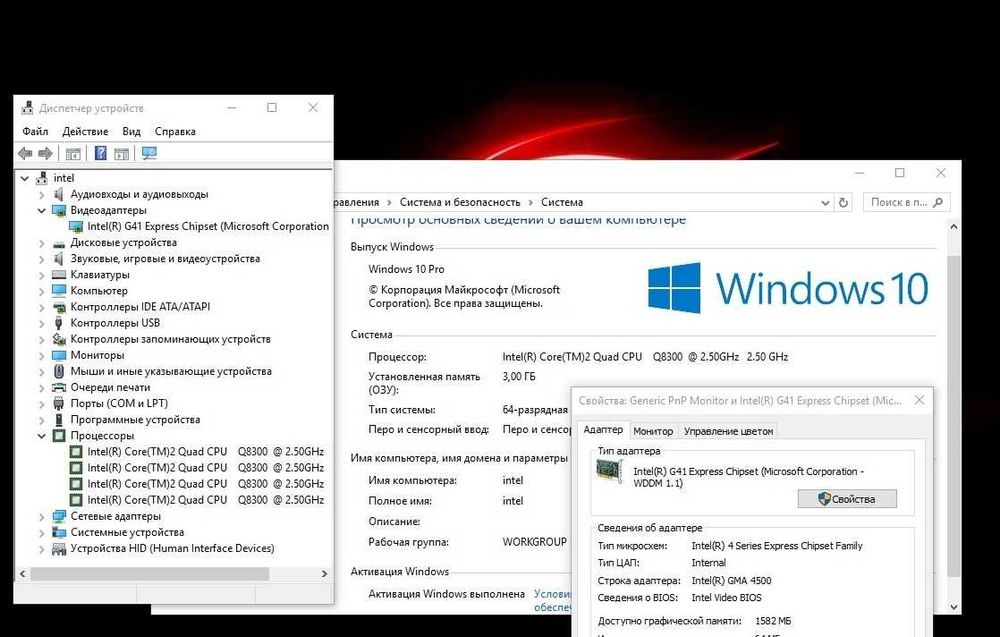Scan for hardware changes monitor icon

point(149,153)
